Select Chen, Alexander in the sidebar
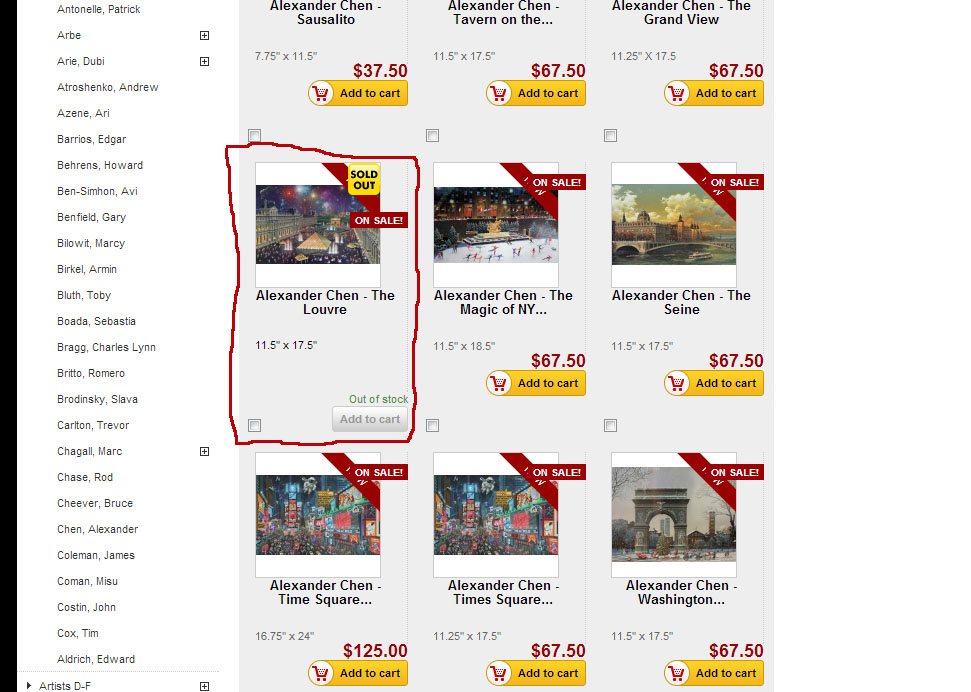 pyautogui.click(x=98, y=530)
